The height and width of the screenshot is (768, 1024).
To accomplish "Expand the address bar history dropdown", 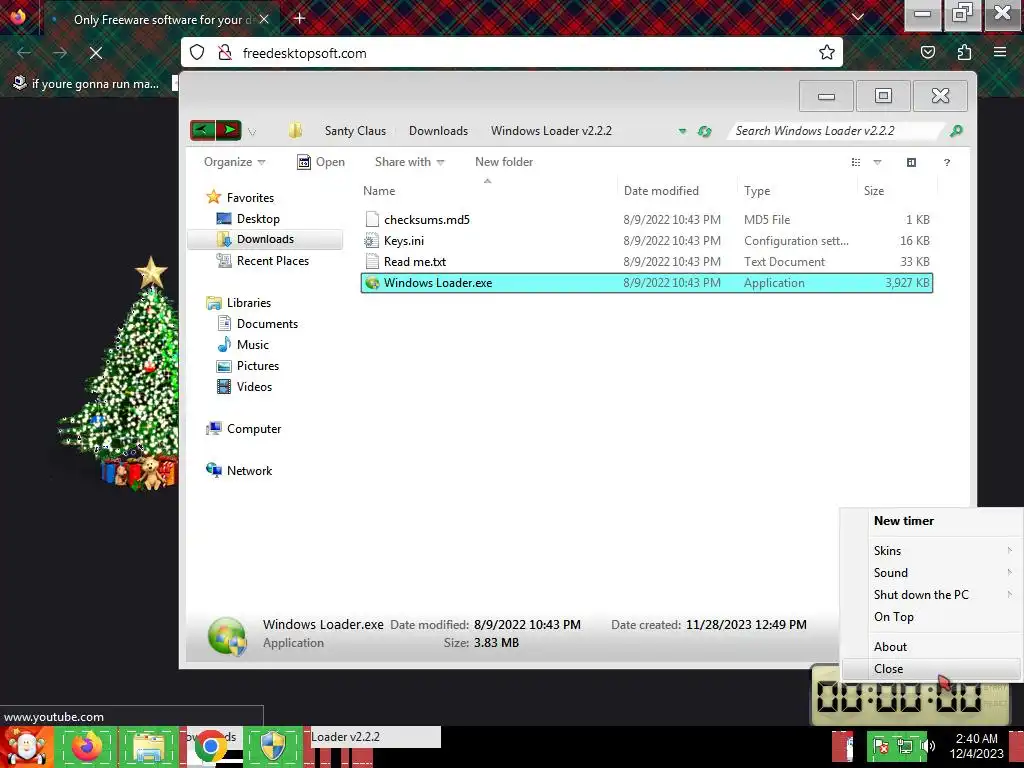I will pyautogui.click(x=682, y=131).
